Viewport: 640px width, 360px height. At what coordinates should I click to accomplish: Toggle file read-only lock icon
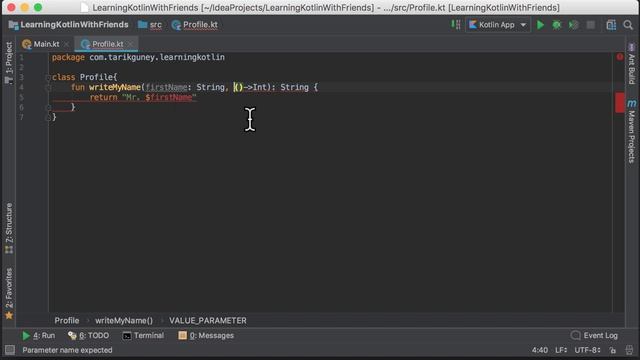(613, 350)
